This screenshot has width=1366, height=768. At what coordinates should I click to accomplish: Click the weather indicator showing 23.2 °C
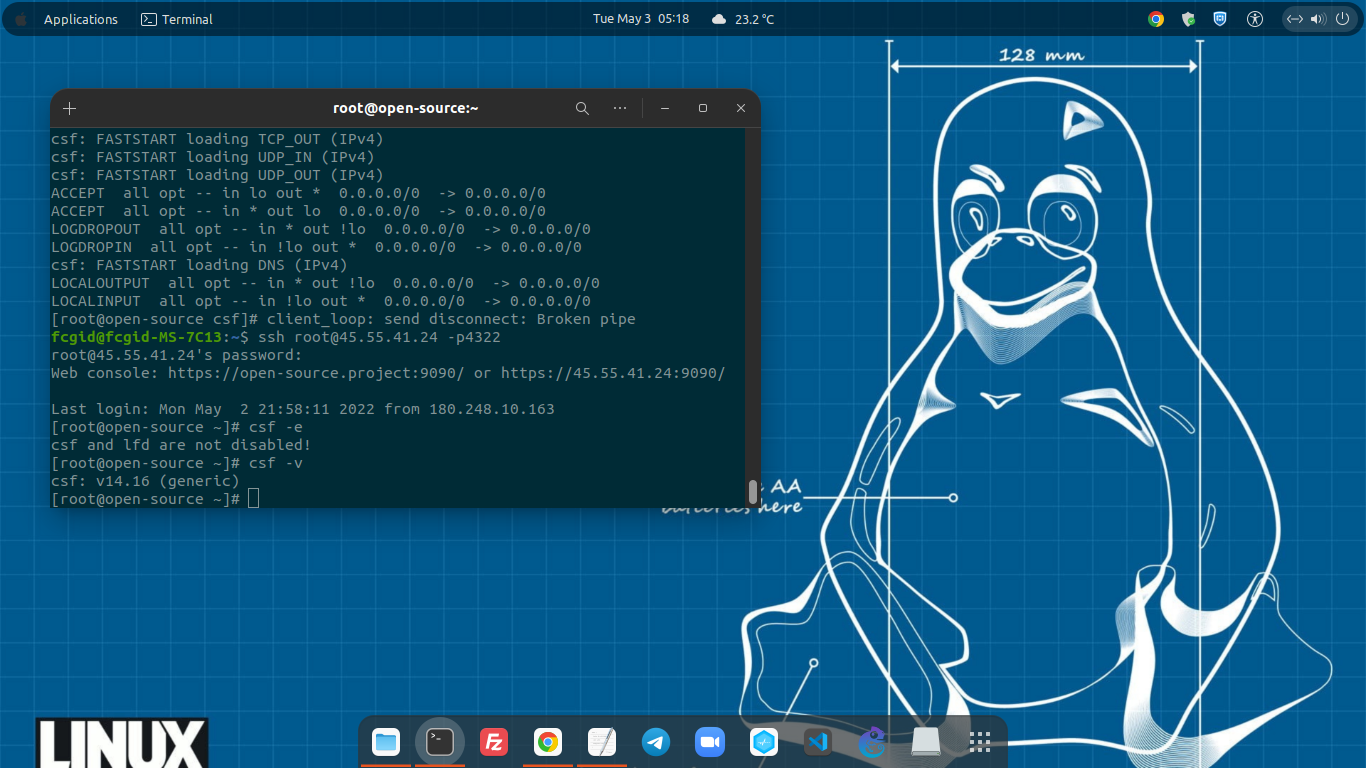[x=743, y=19]
